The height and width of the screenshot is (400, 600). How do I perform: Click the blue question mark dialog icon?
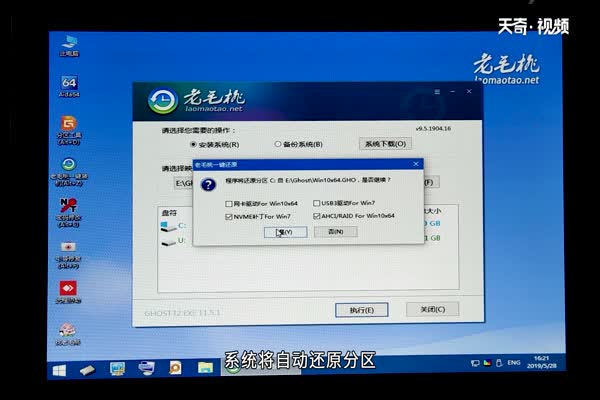click(209, 185)
